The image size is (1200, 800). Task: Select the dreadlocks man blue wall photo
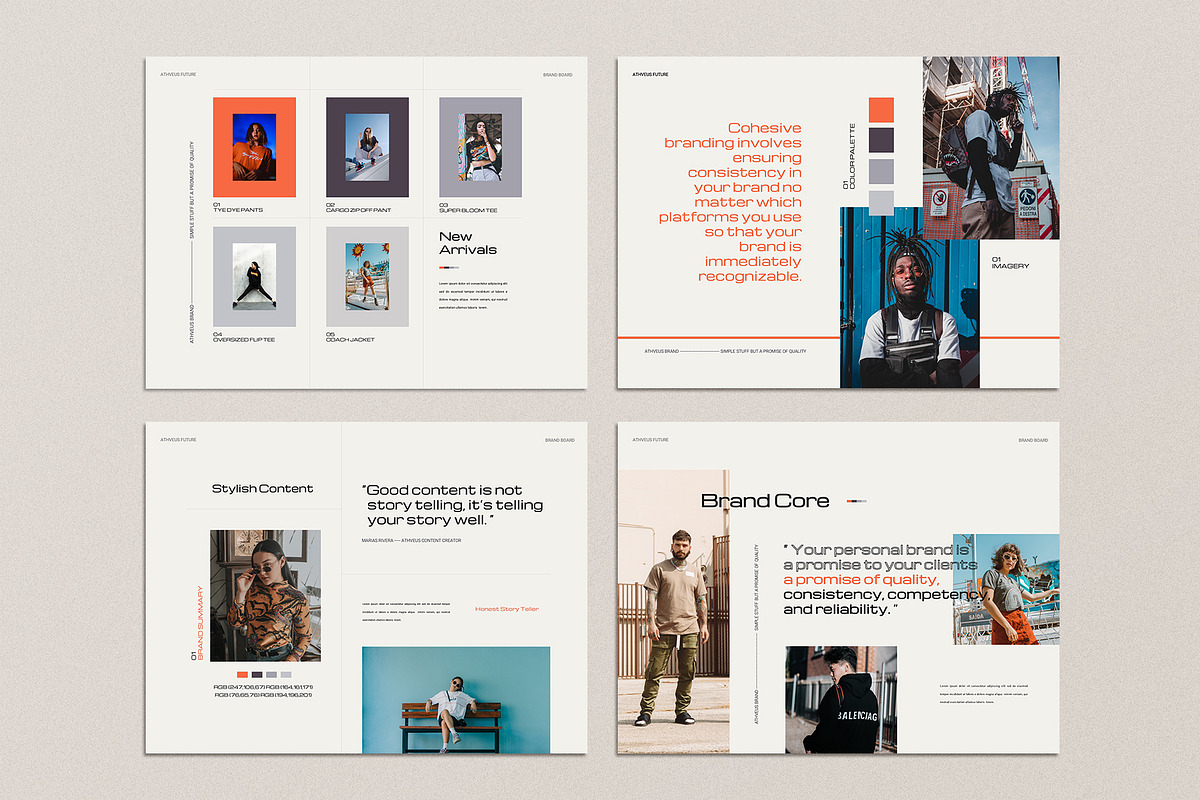(x=909, y=298)
